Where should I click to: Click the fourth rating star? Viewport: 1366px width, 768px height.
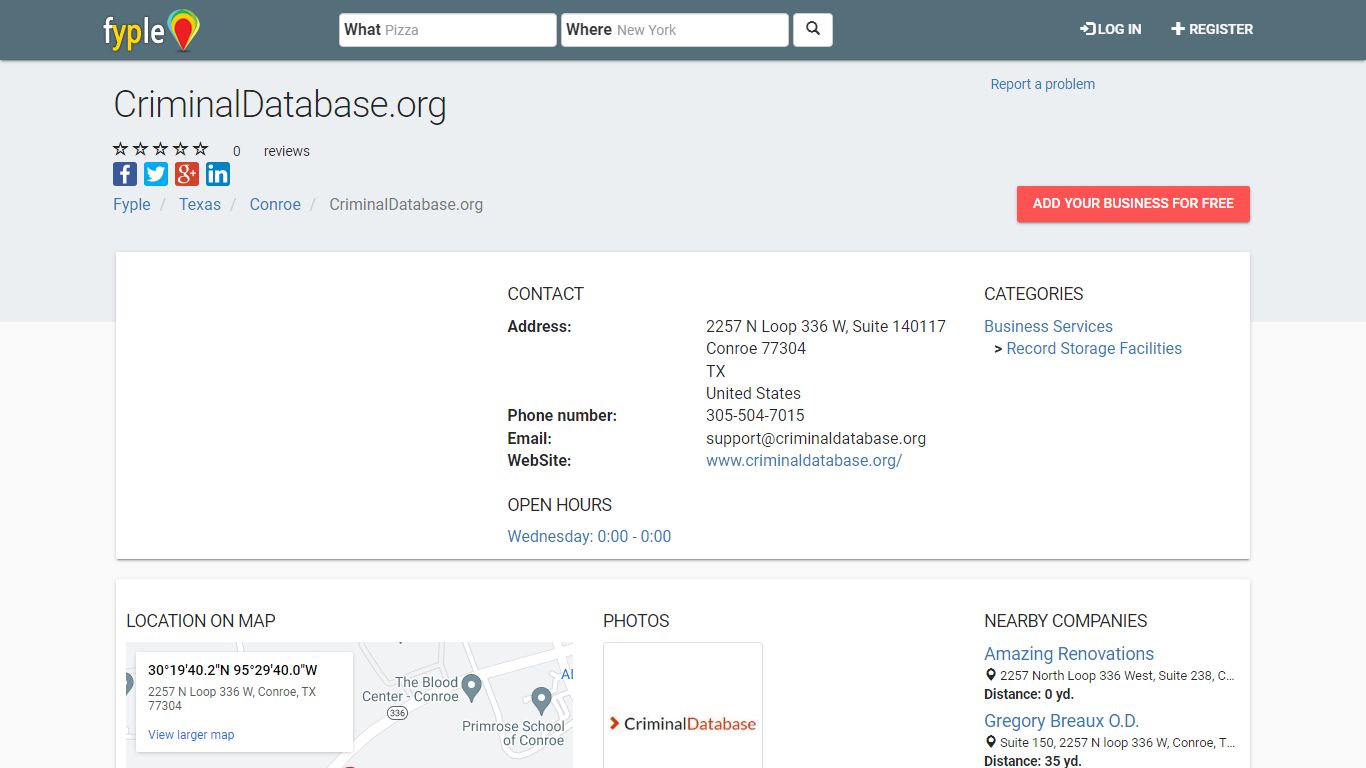click(x=181, y=149)
